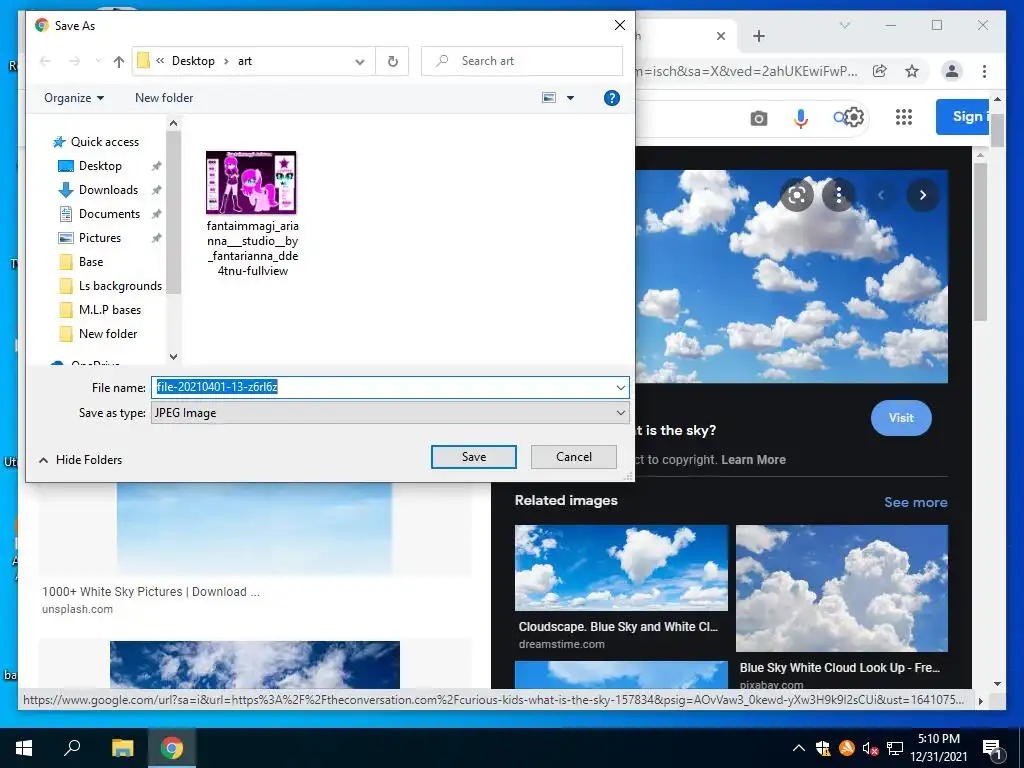Open the large sky preview image
Screen dimensions: 1024x768
click(791, 276)
